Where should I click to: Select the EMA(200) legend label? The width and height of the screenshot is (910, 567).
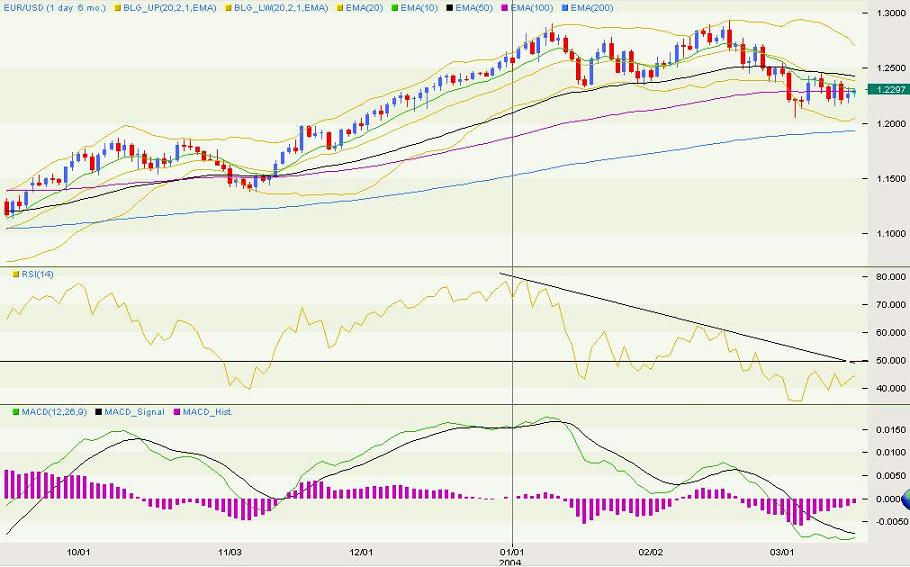[592, 8]
